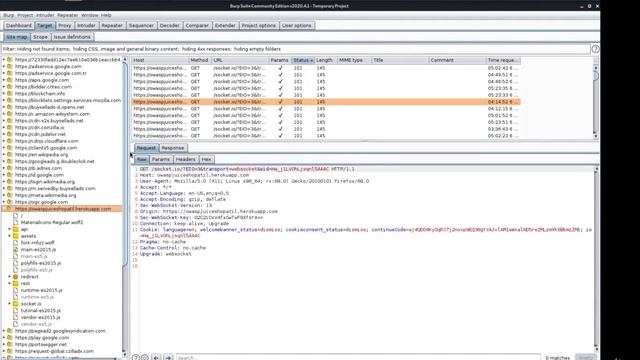The width and height of the screenshot is (640, 360).
Task: Switch to the Repeater tool tab
Action: (112, 25)
